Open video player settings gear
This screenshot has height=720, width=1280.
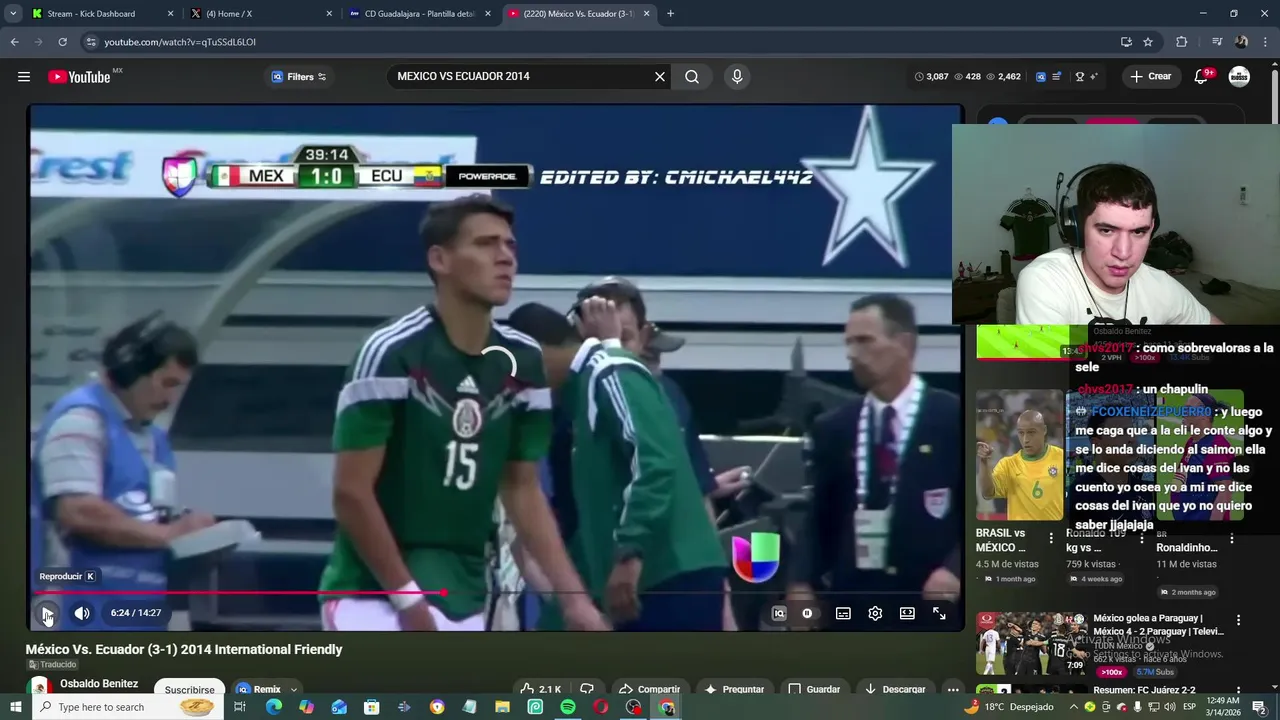coord(875,613)
